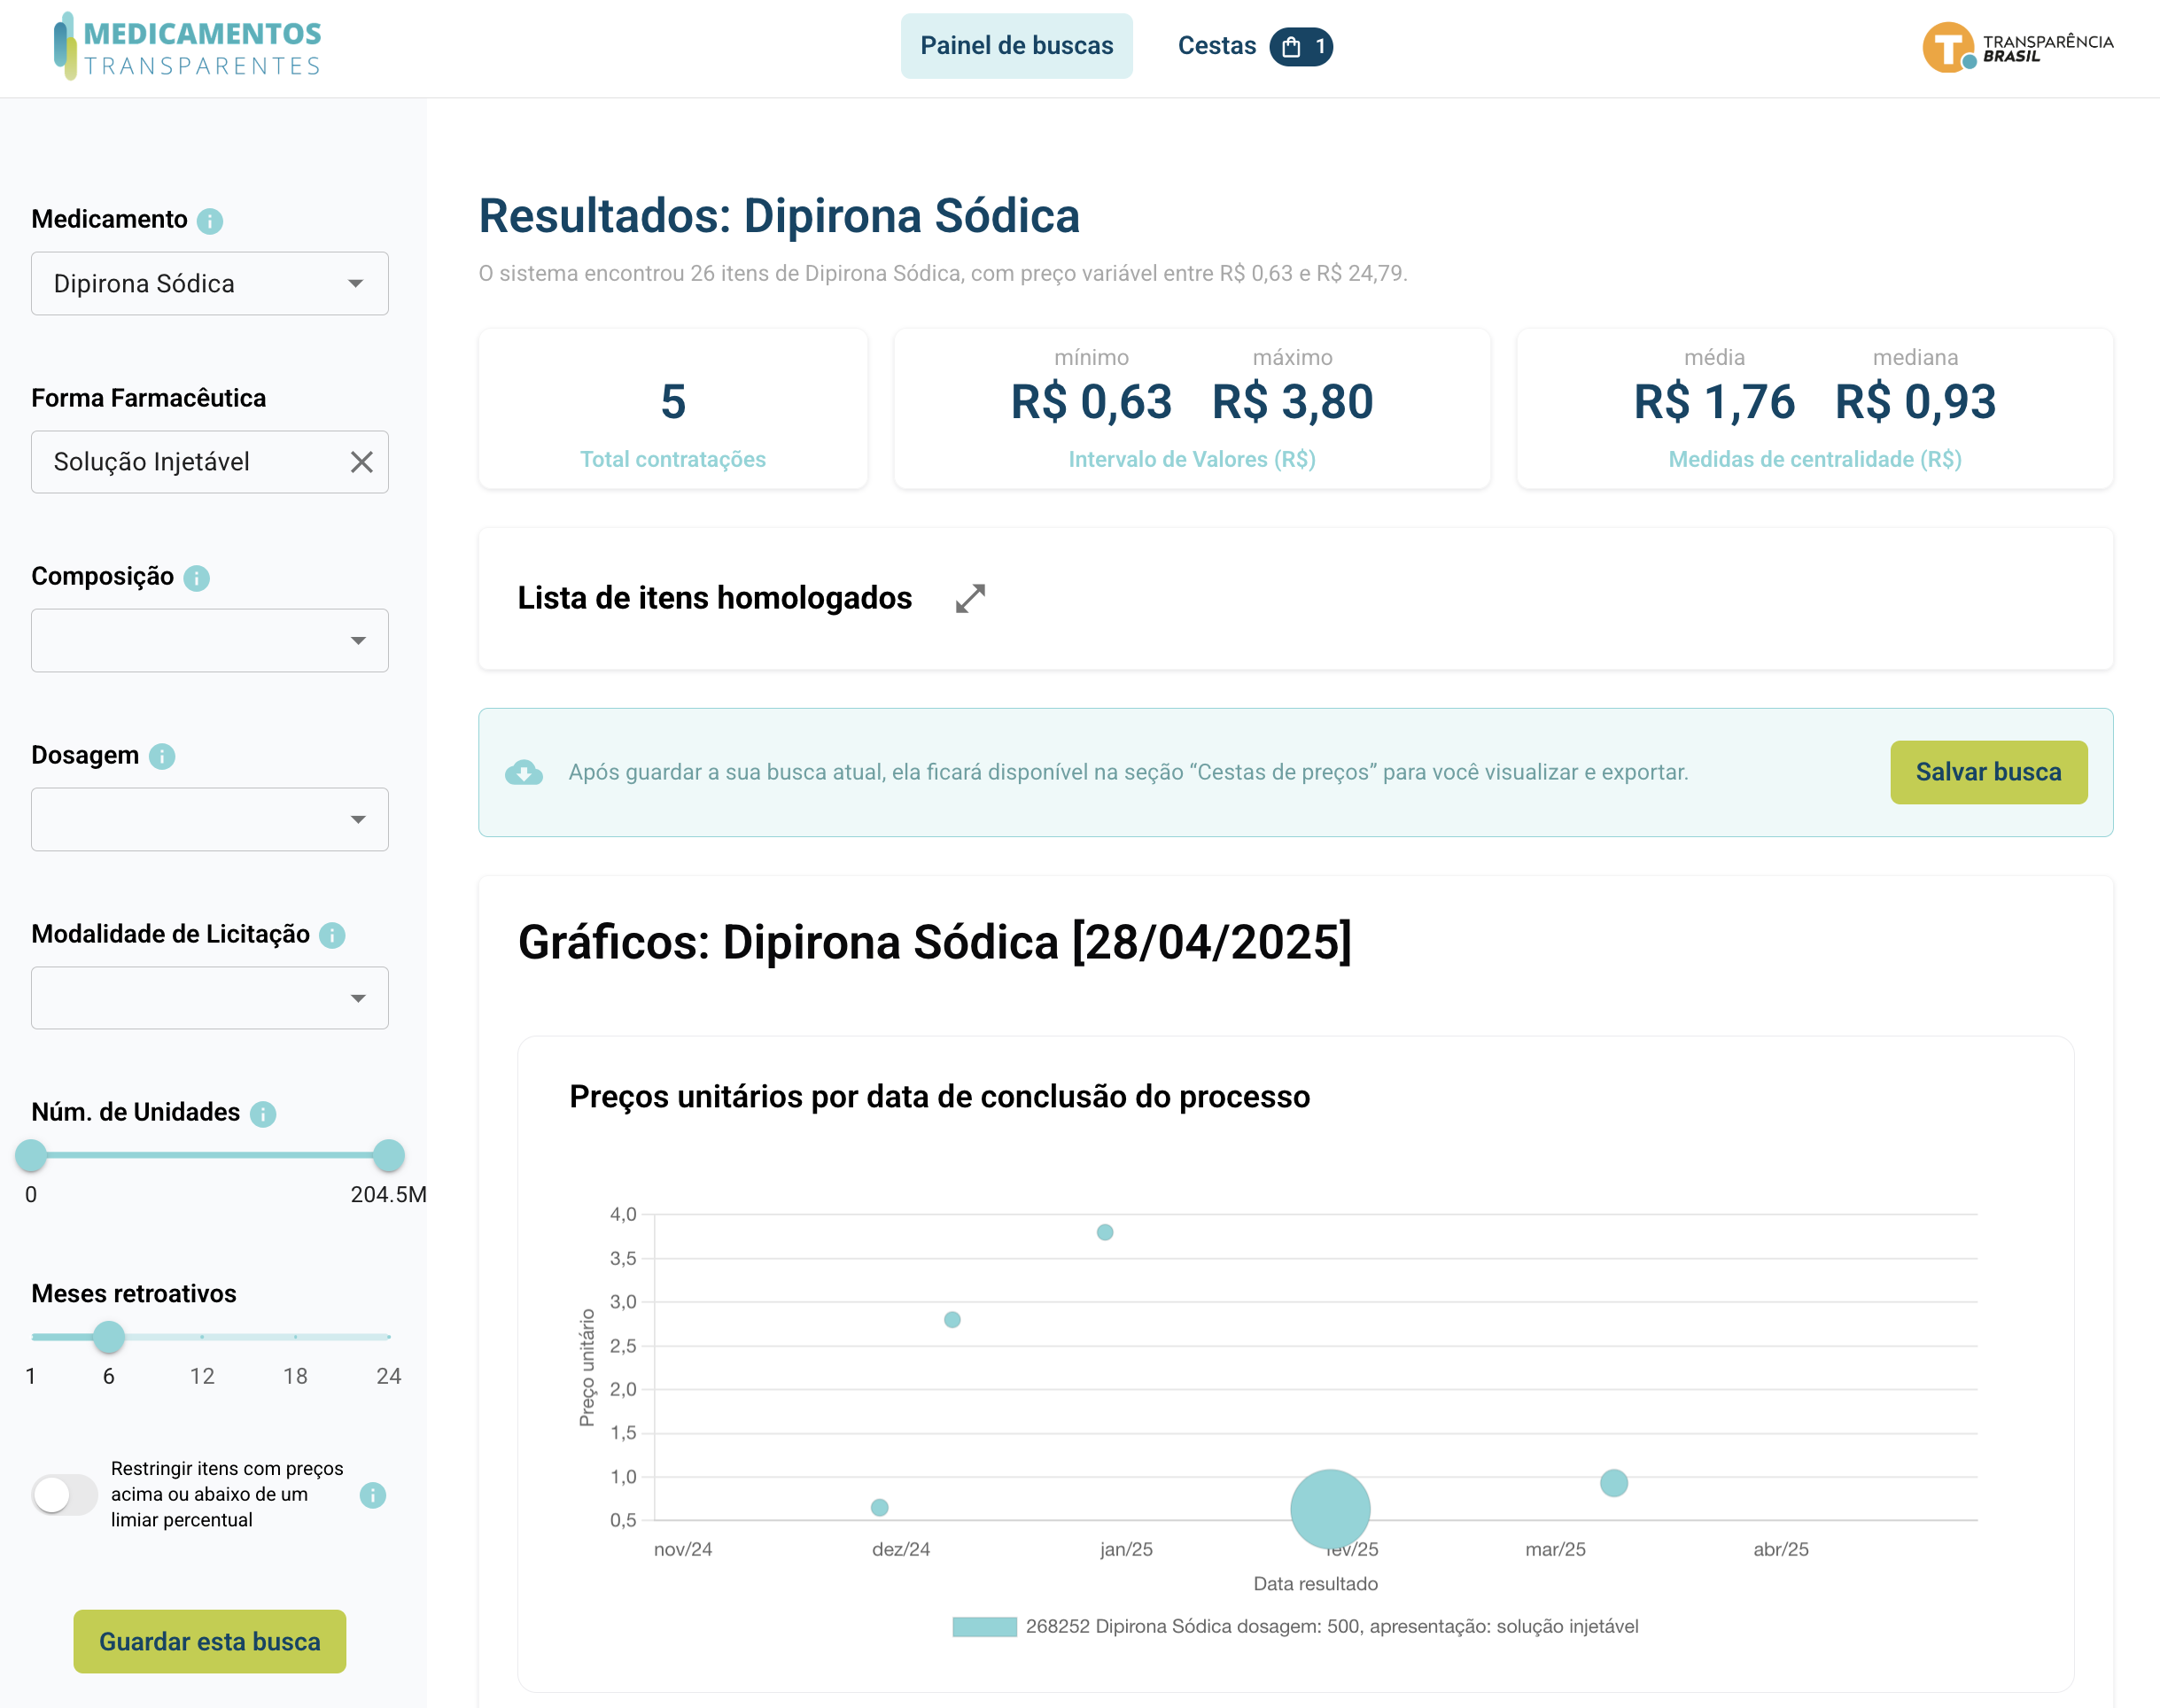The image size is (2160, 1708).
Task: Click the large bubble near fev/25
Action: point(1330,1509)
